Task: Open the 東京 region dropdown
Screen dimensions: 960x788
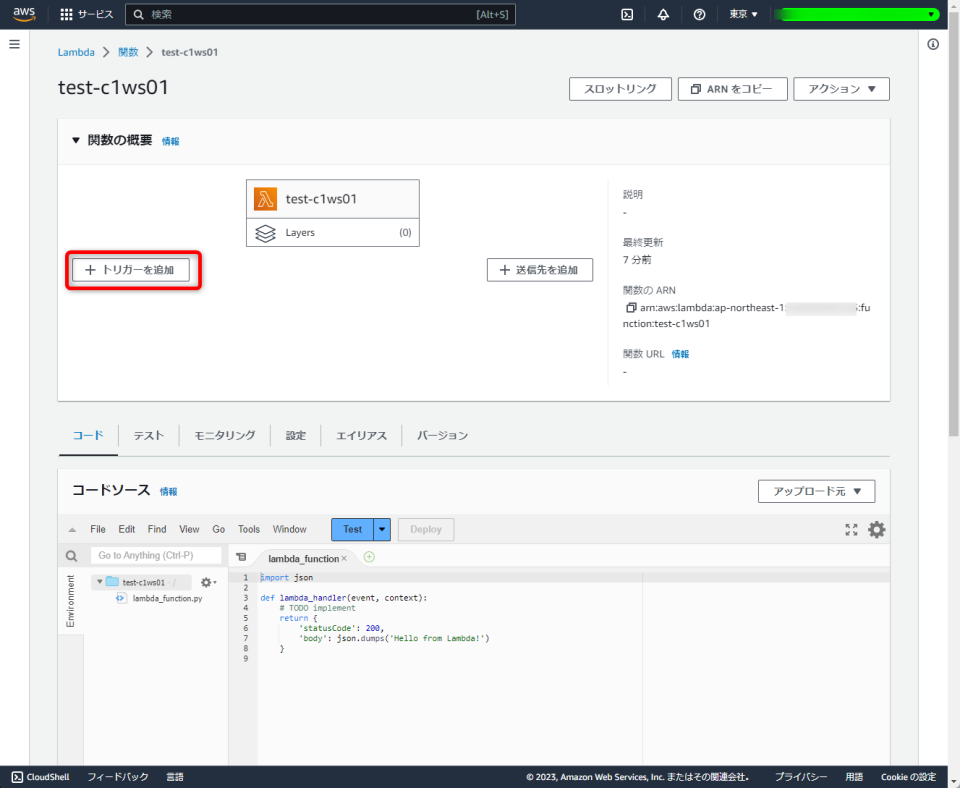Action: (x=741, y=14)
